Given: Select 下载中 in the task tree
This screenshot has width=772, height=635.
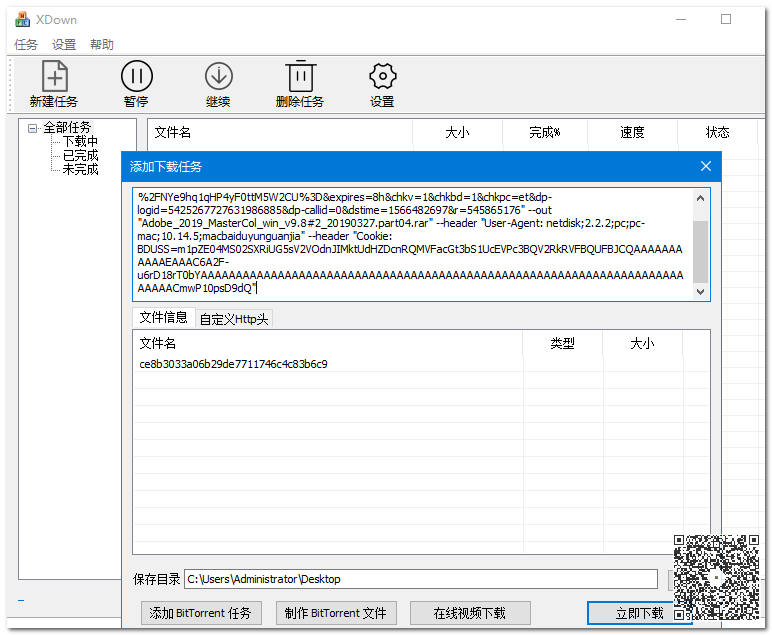Looking at the screenshot, I should (x=80, y=142).
